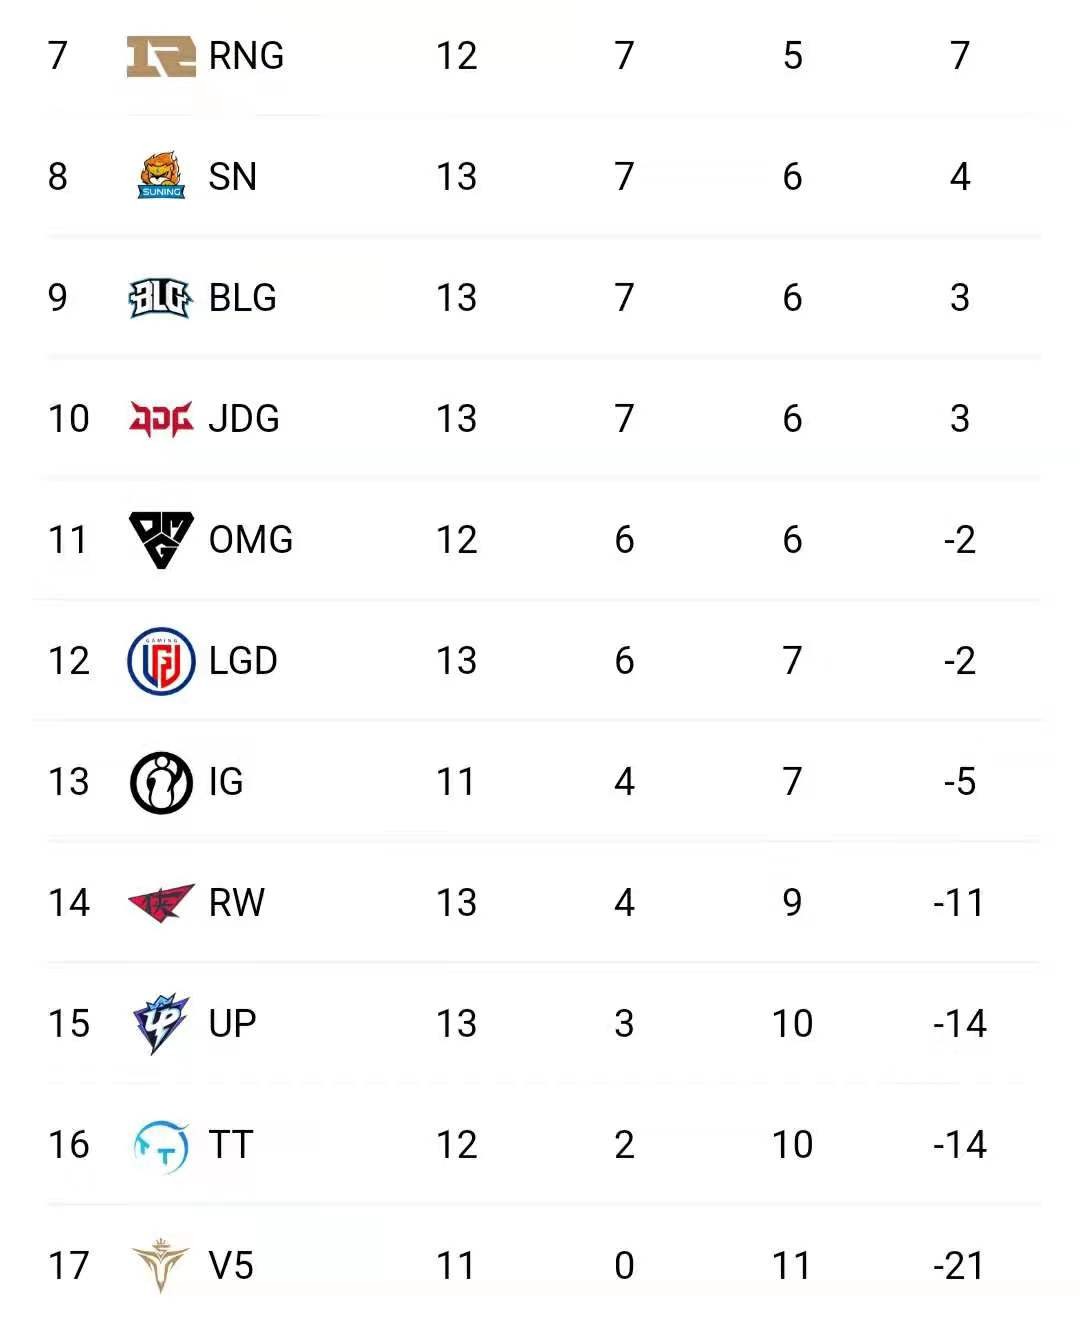The image size is (1080, 1321).
Task: Click the black OMG logo
Action: [160, 539]
